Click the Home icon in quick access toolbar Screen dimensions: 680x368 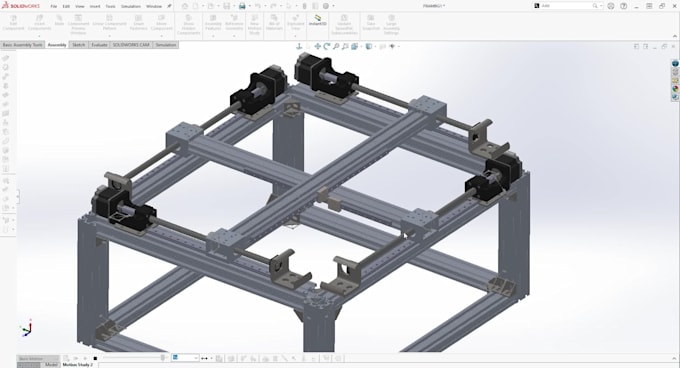coord(185,6)
